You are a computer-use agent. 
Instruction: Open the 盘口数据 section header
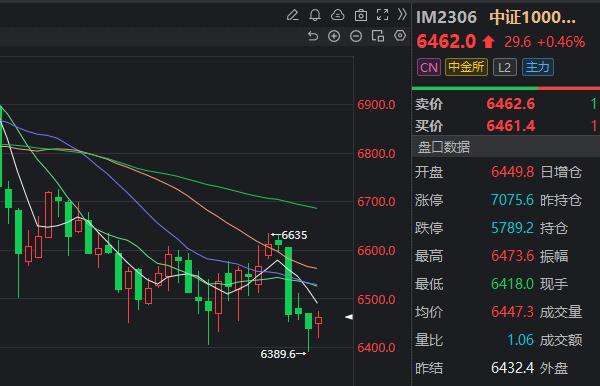[x=506, y=147]
